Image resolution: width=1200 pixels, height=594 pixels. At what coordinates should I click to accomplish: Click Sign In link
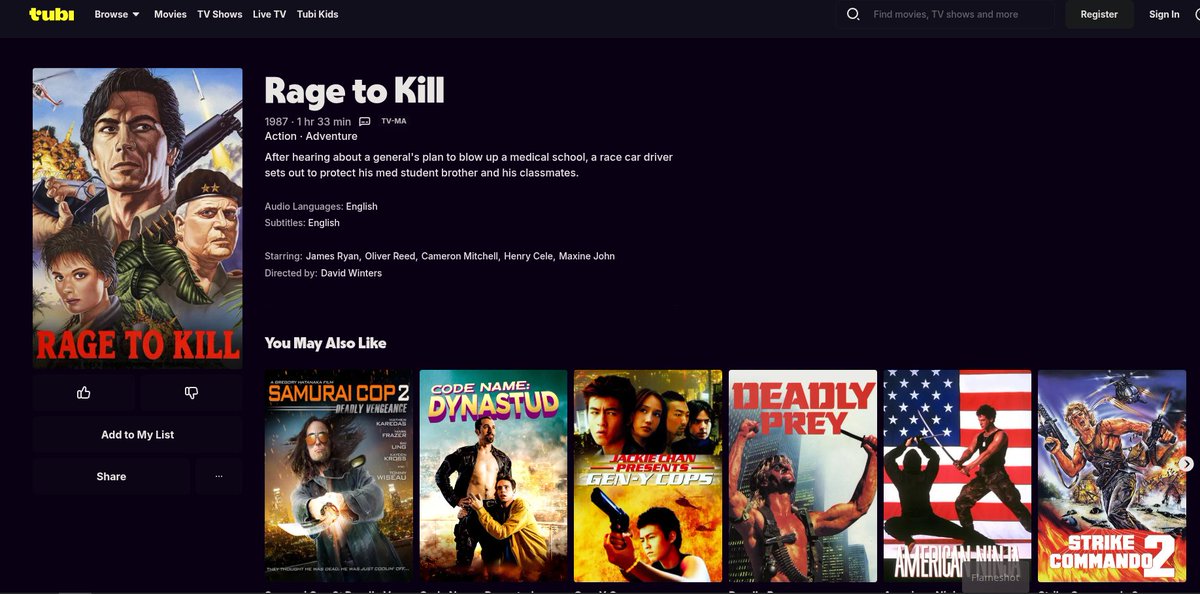click(x=1164, y=14)
